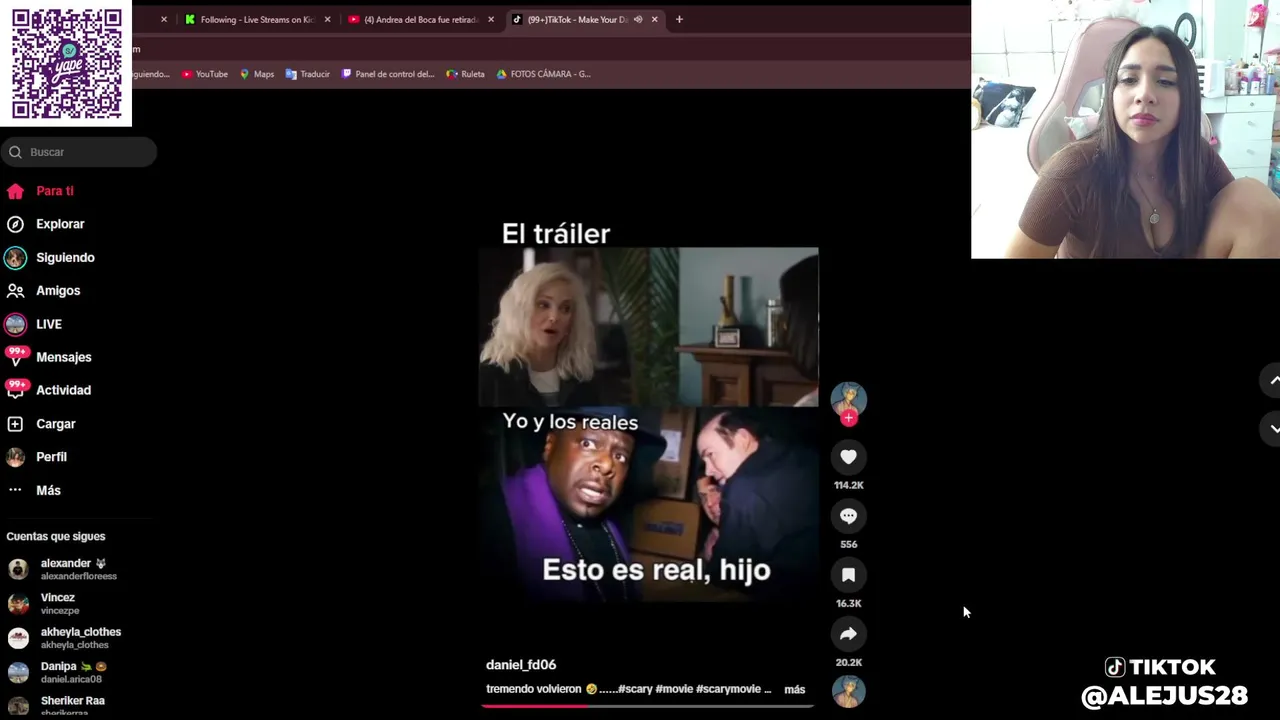Open FOTOS CÁMARA bookmark

(543, 74)
